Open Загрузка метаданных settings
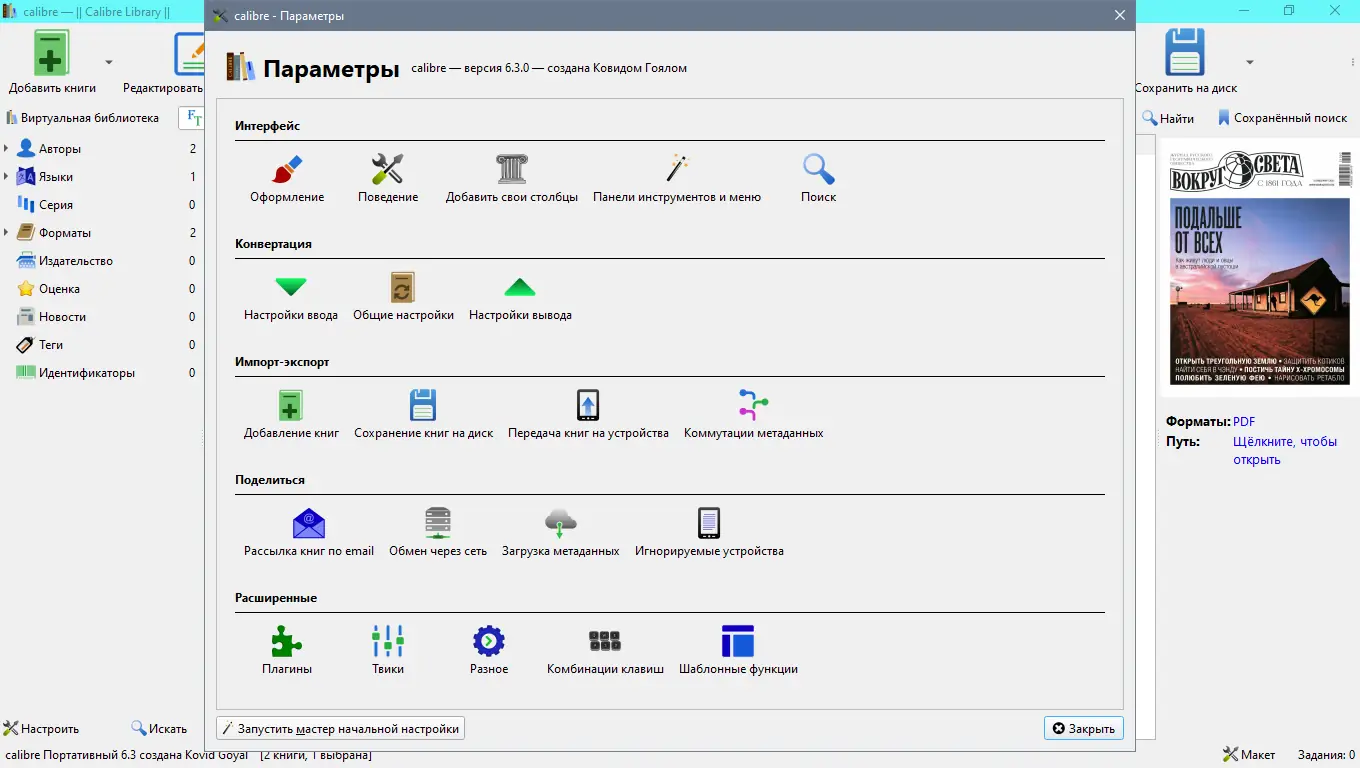The width and height of the screenshot is (1360, 768). coord(561,533)
